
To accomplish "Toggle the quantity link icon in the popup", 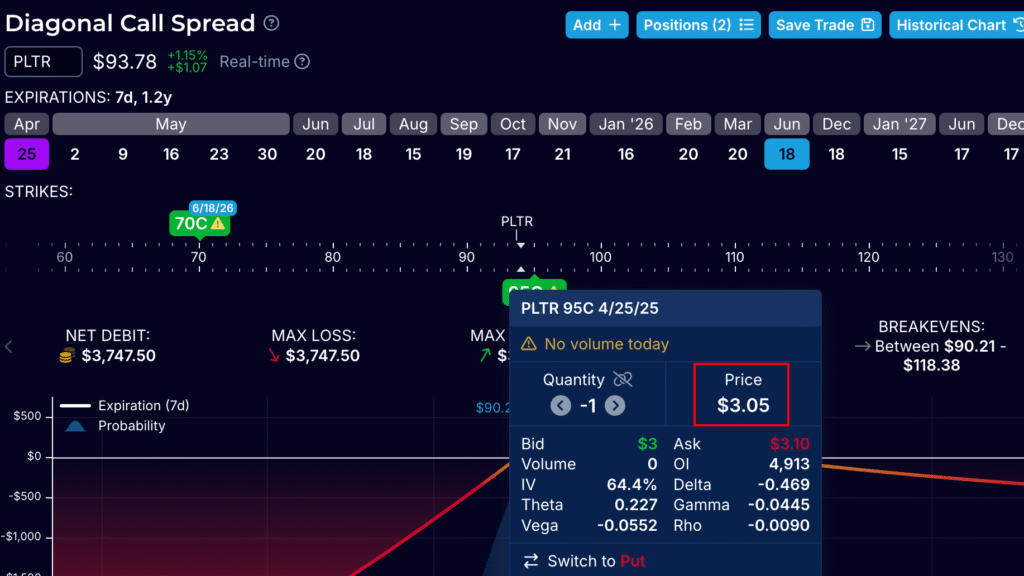I will click(622, 379).
